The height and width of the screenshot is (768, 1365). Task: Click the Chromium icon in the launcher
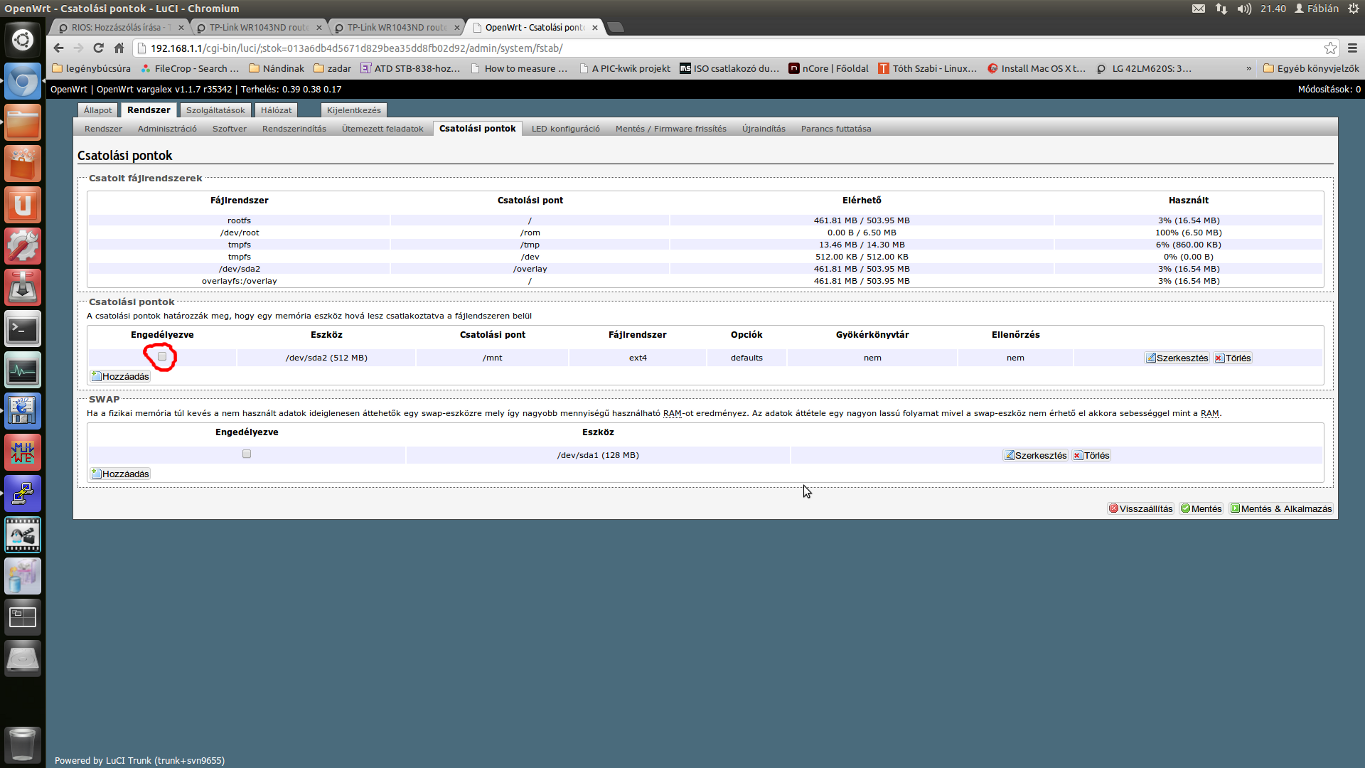[22, 81]
